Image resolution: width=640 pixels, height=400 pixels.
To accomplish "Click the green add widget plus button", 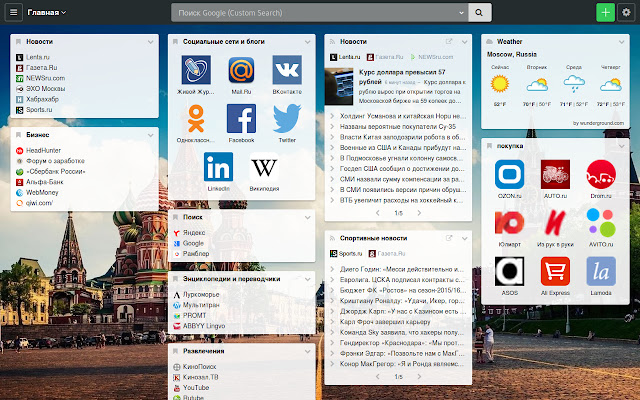I will [604, 13].
